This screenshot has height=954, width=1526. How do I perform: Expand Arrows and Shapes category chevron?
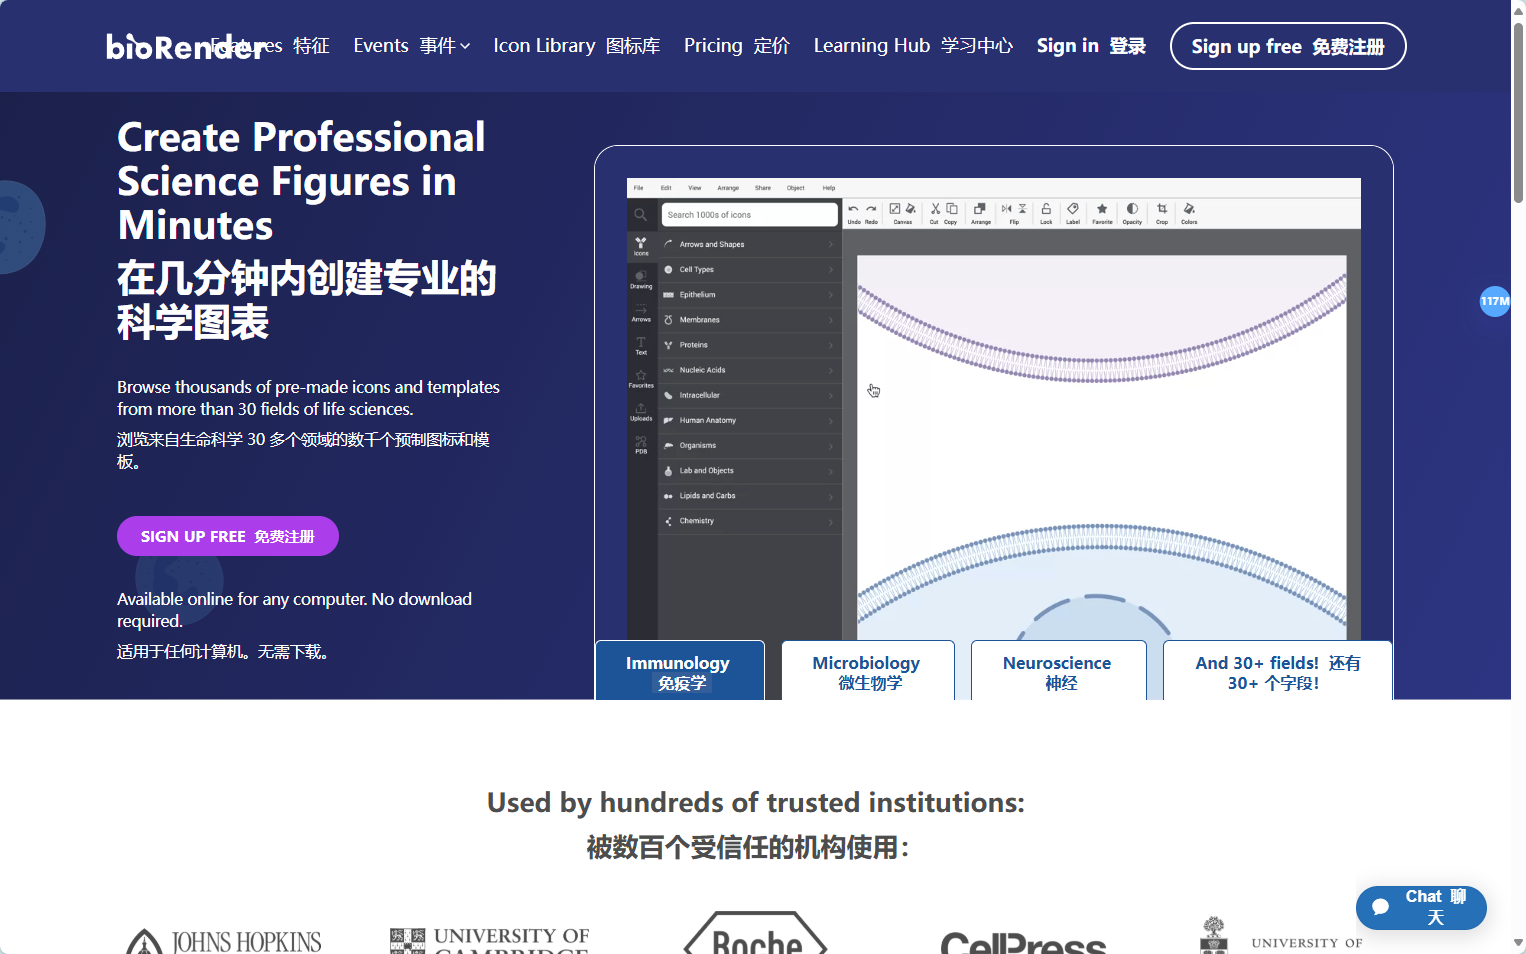(x=830, y=244)
